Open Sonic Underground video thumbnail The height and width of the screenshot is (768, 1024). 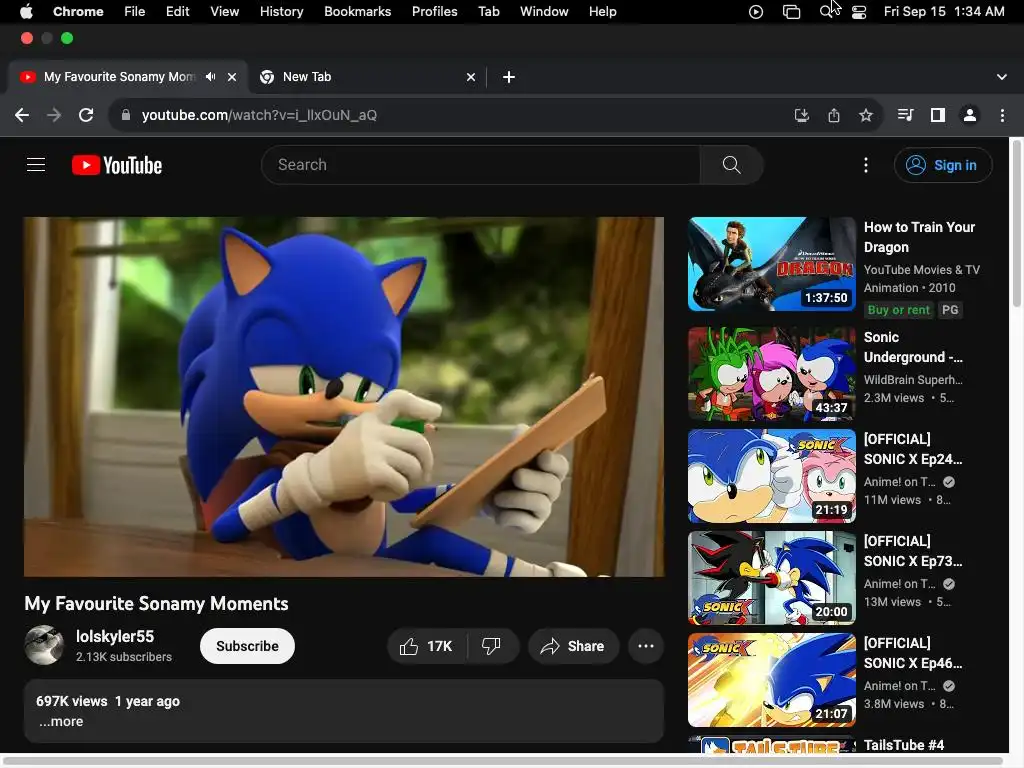[772, 374]
